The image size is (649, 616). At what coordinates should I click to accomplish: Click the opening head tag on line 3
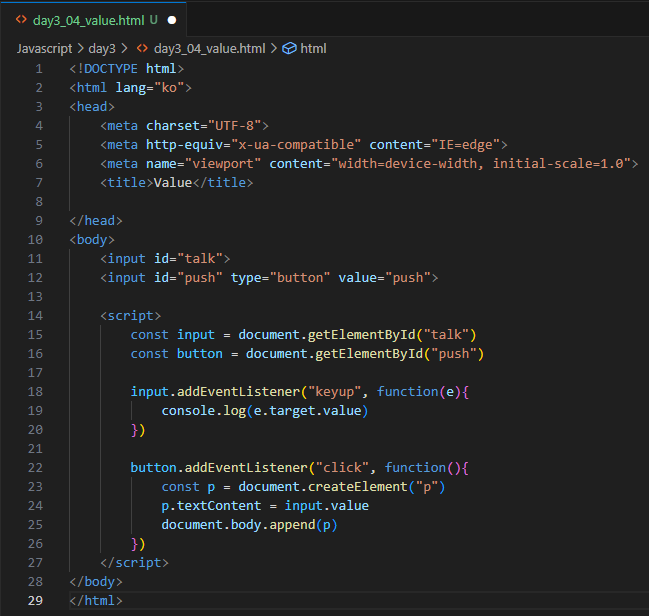pos(92,107)
